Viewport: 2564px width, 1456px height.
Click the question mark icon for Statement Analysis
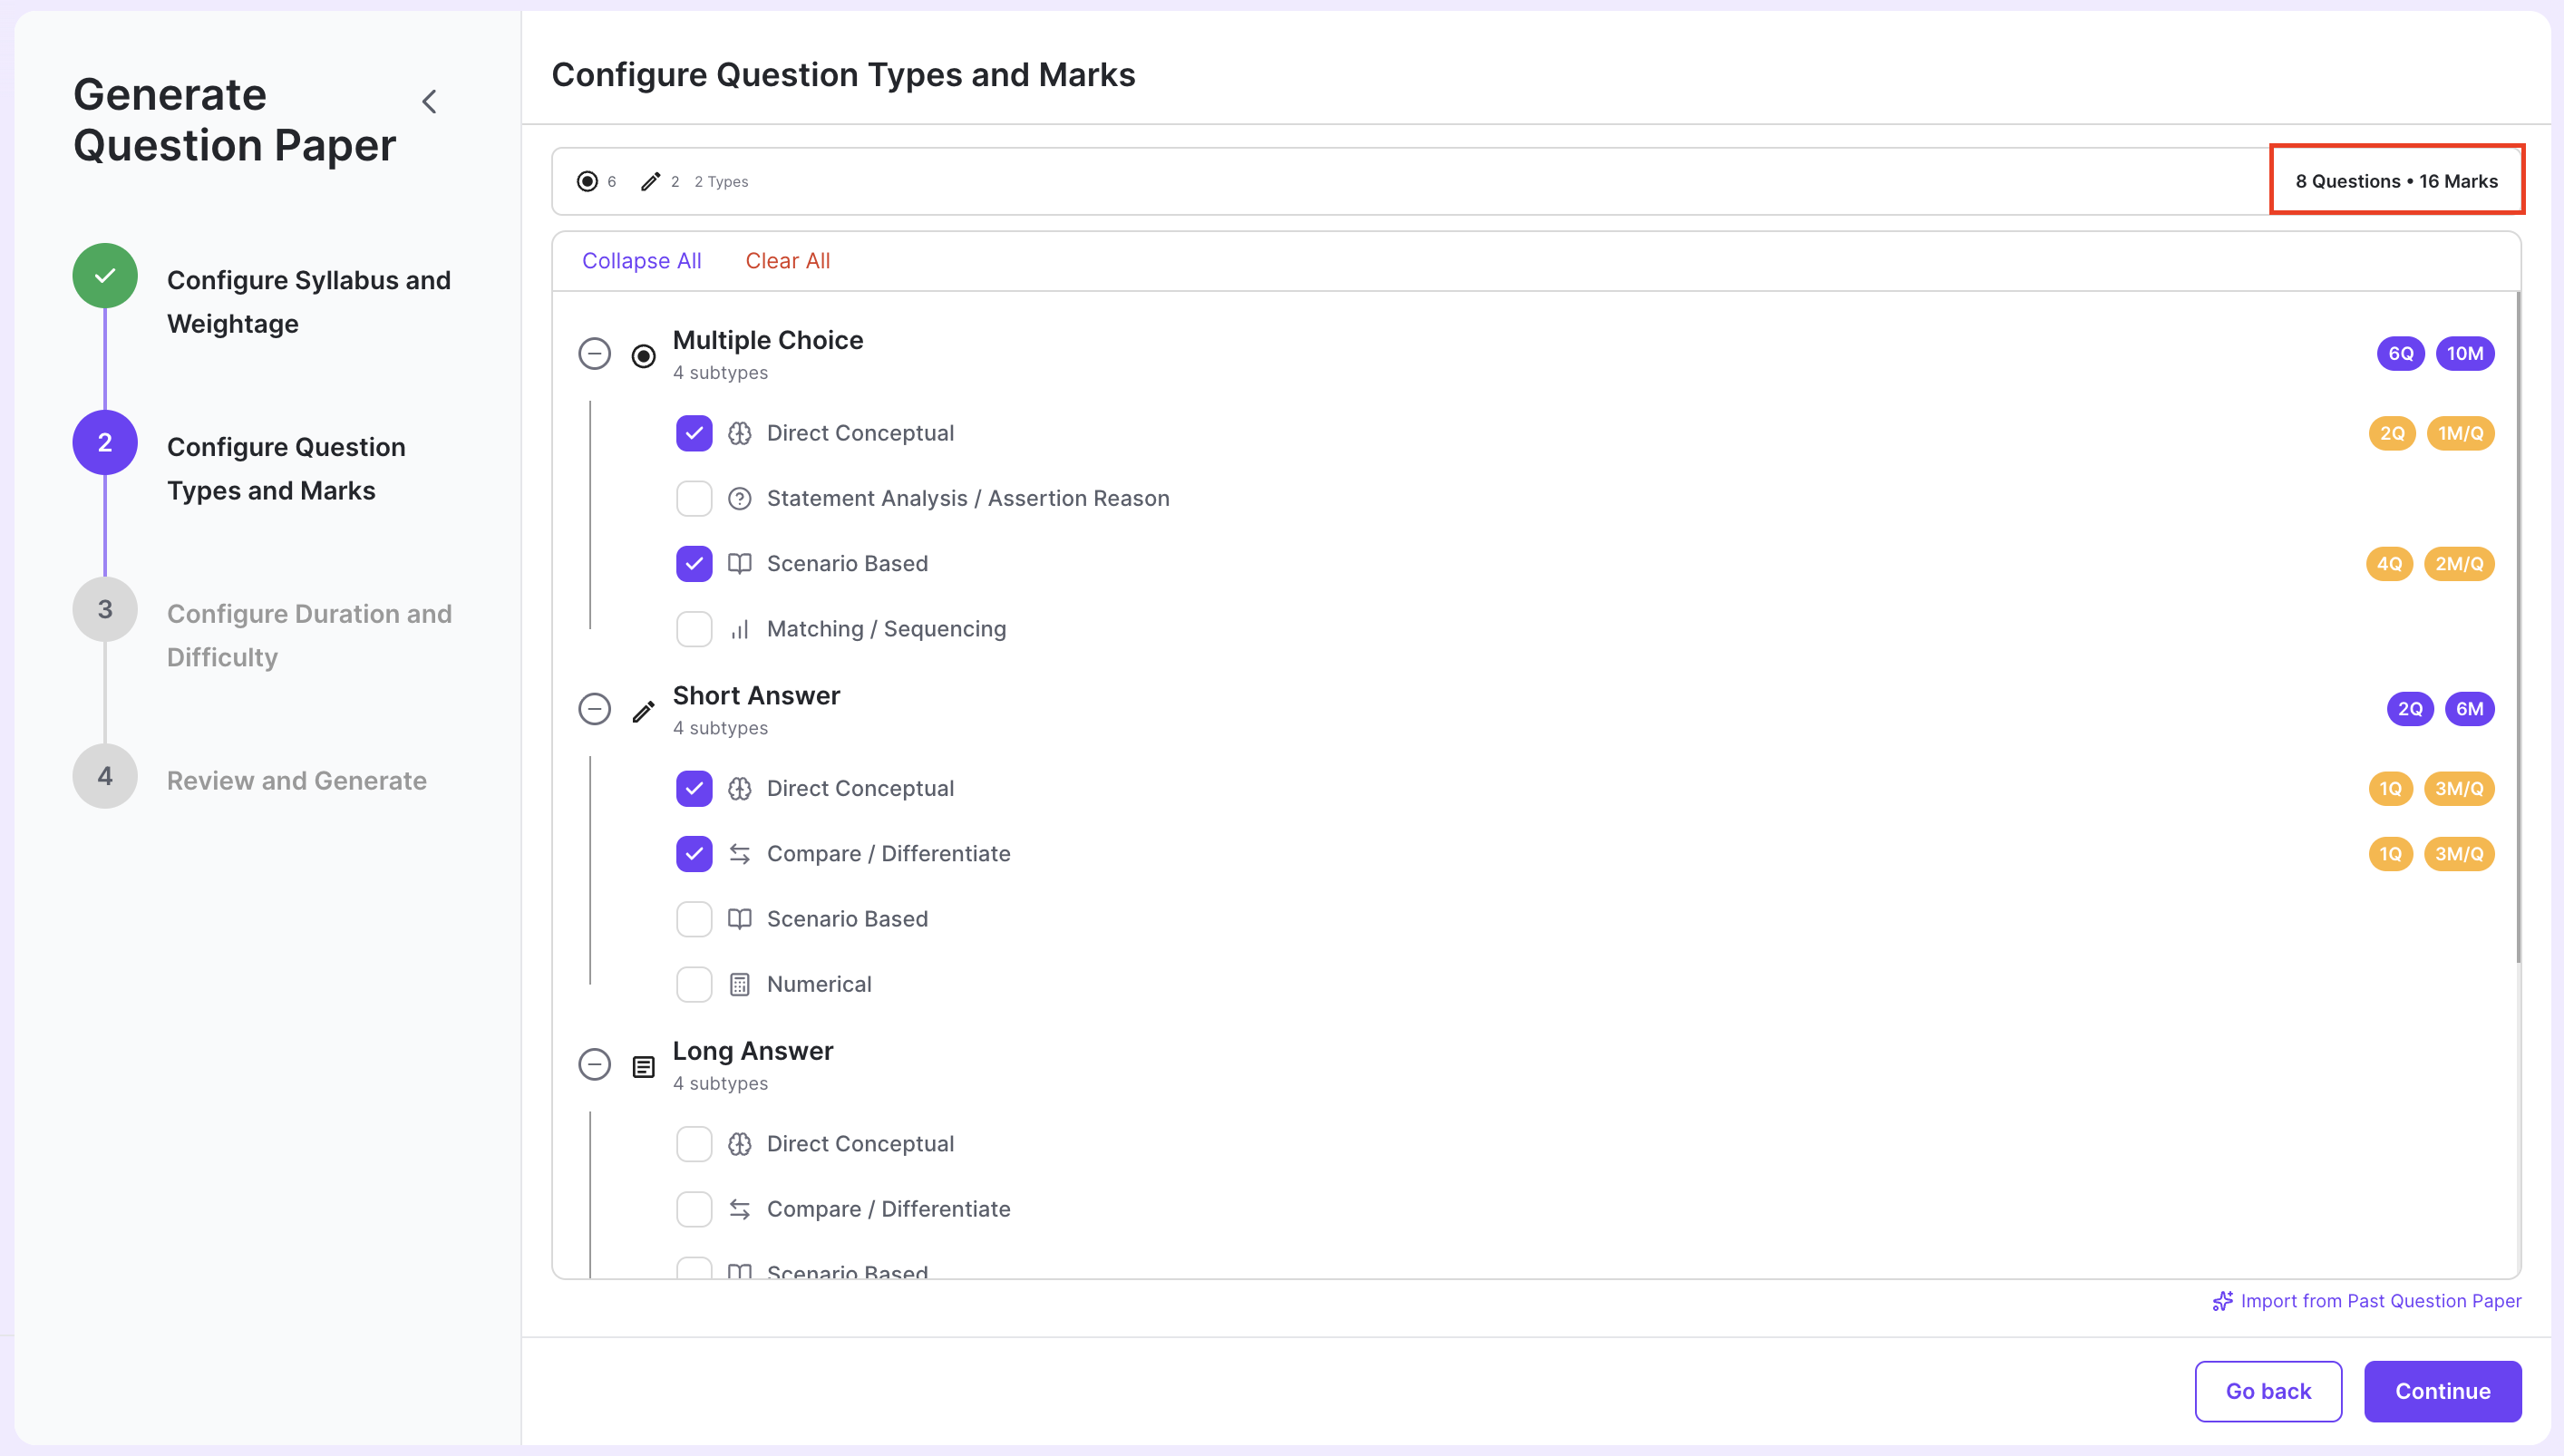click(x=740, y=498)
